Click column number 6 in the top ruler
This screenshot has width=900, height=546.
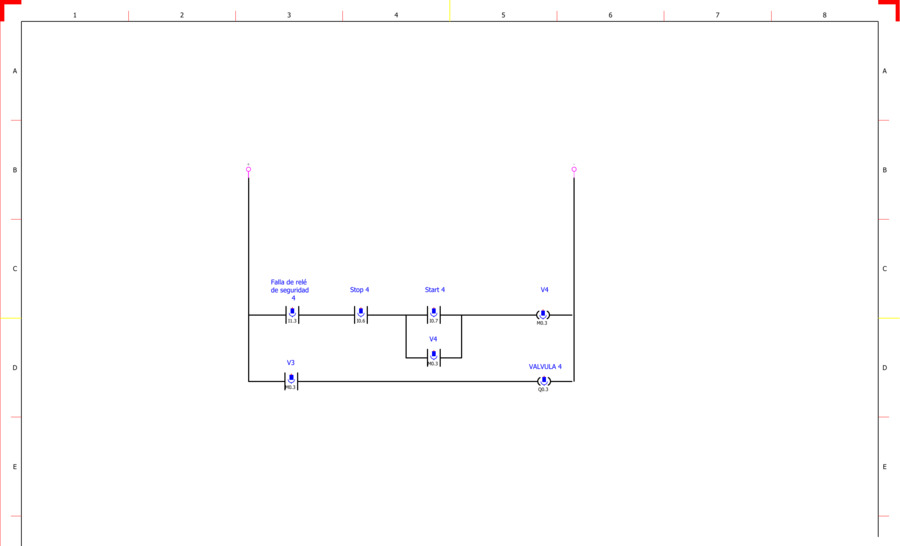610,15
